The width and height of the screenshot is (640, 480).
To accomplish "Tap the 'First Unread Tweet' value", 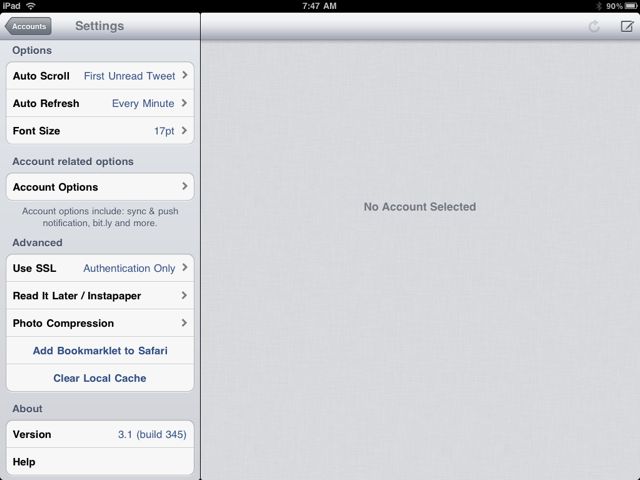I will pos(129,76).
